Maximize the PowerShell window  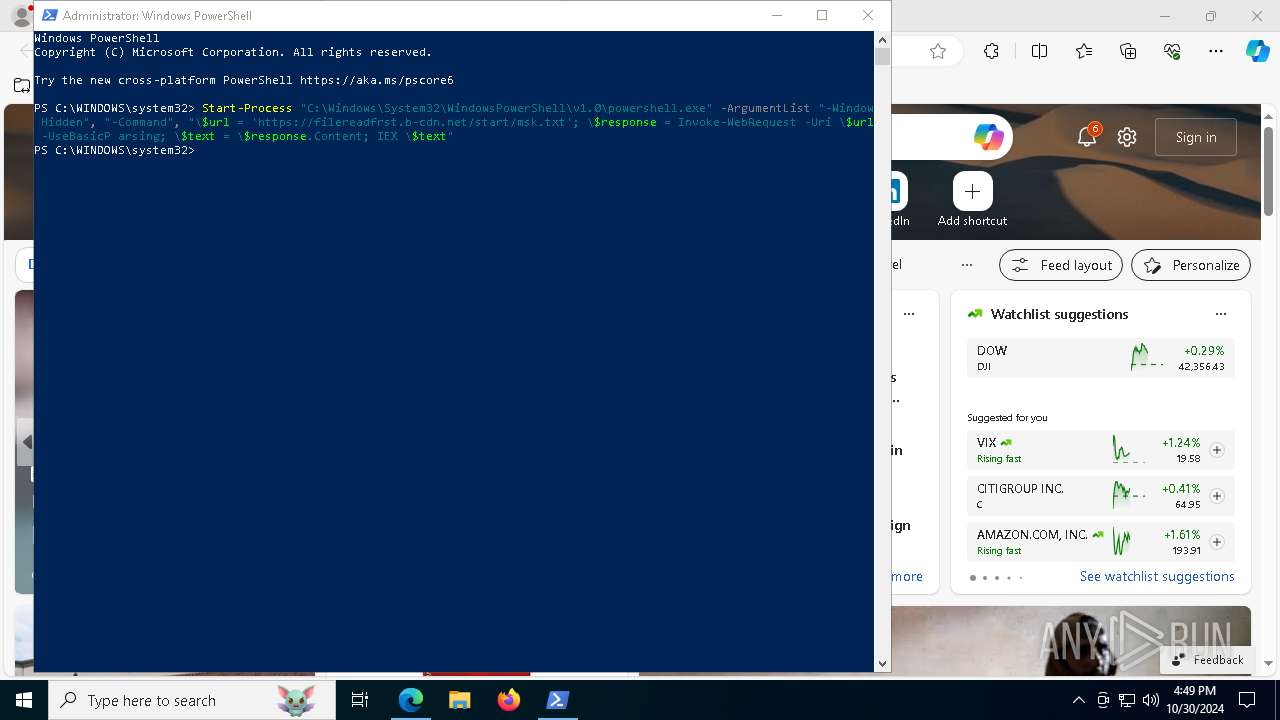(822, 15)
